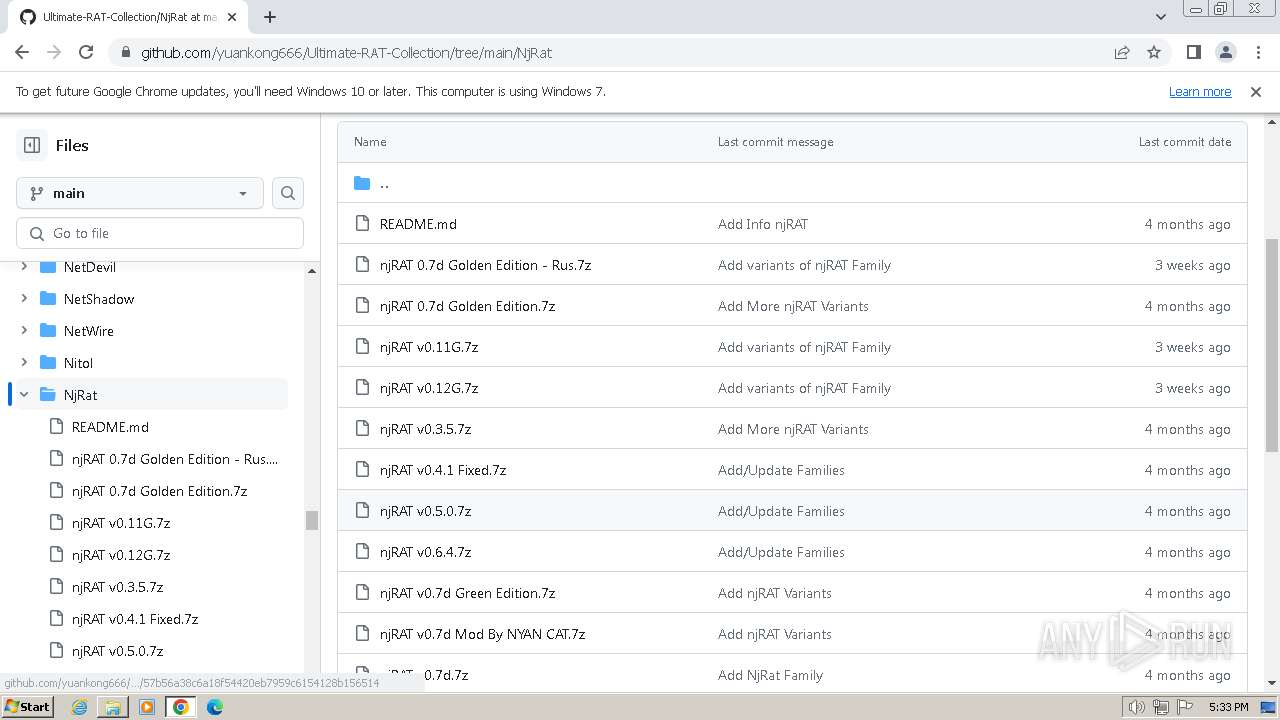The width and height of the screenshot is (1280, 720).
Task: Collapse the NjRat folder chevron
Action: click(x=24, y=395)
